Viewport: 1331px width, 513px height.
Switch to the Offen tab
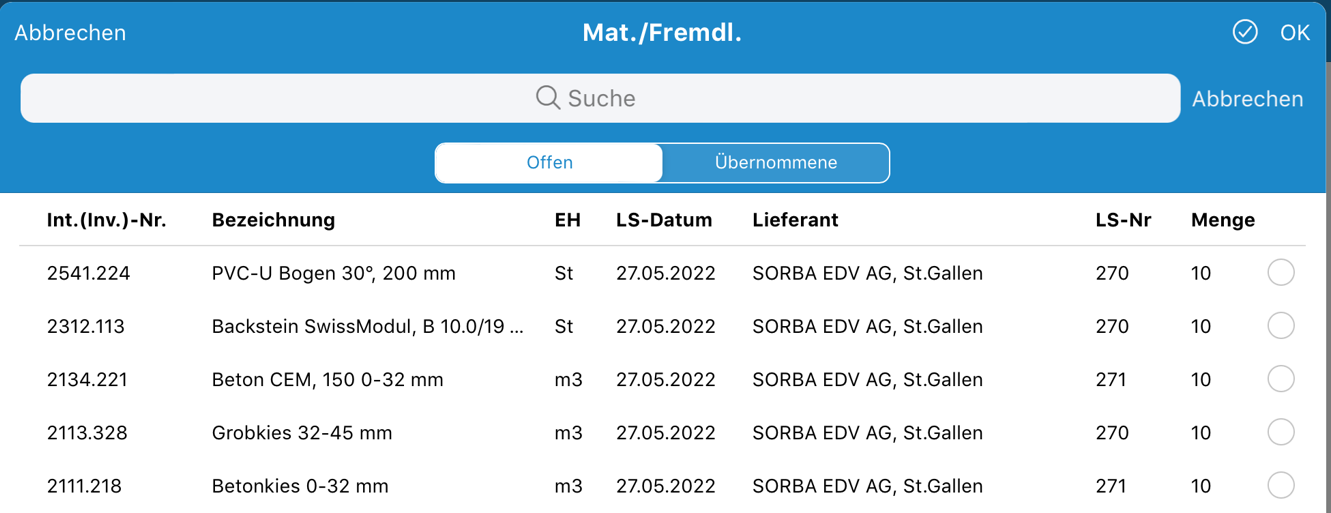point(549,163)
